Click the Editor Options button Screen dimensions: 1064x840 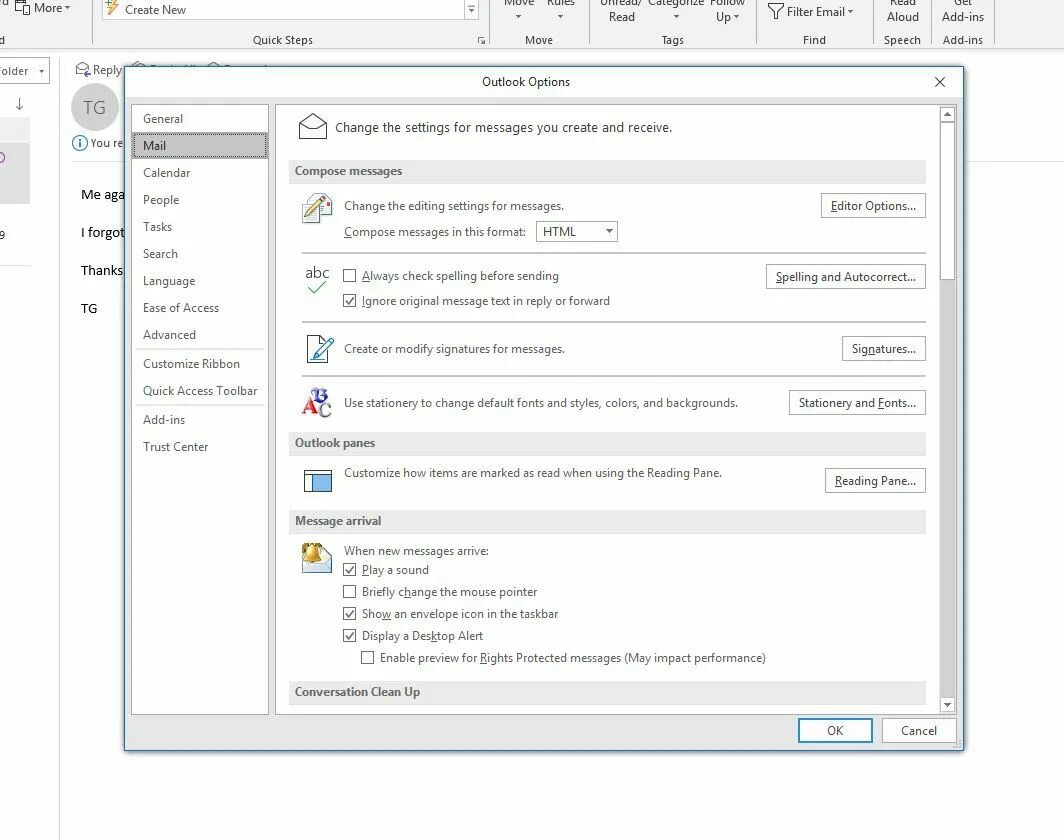pos(873,206)
